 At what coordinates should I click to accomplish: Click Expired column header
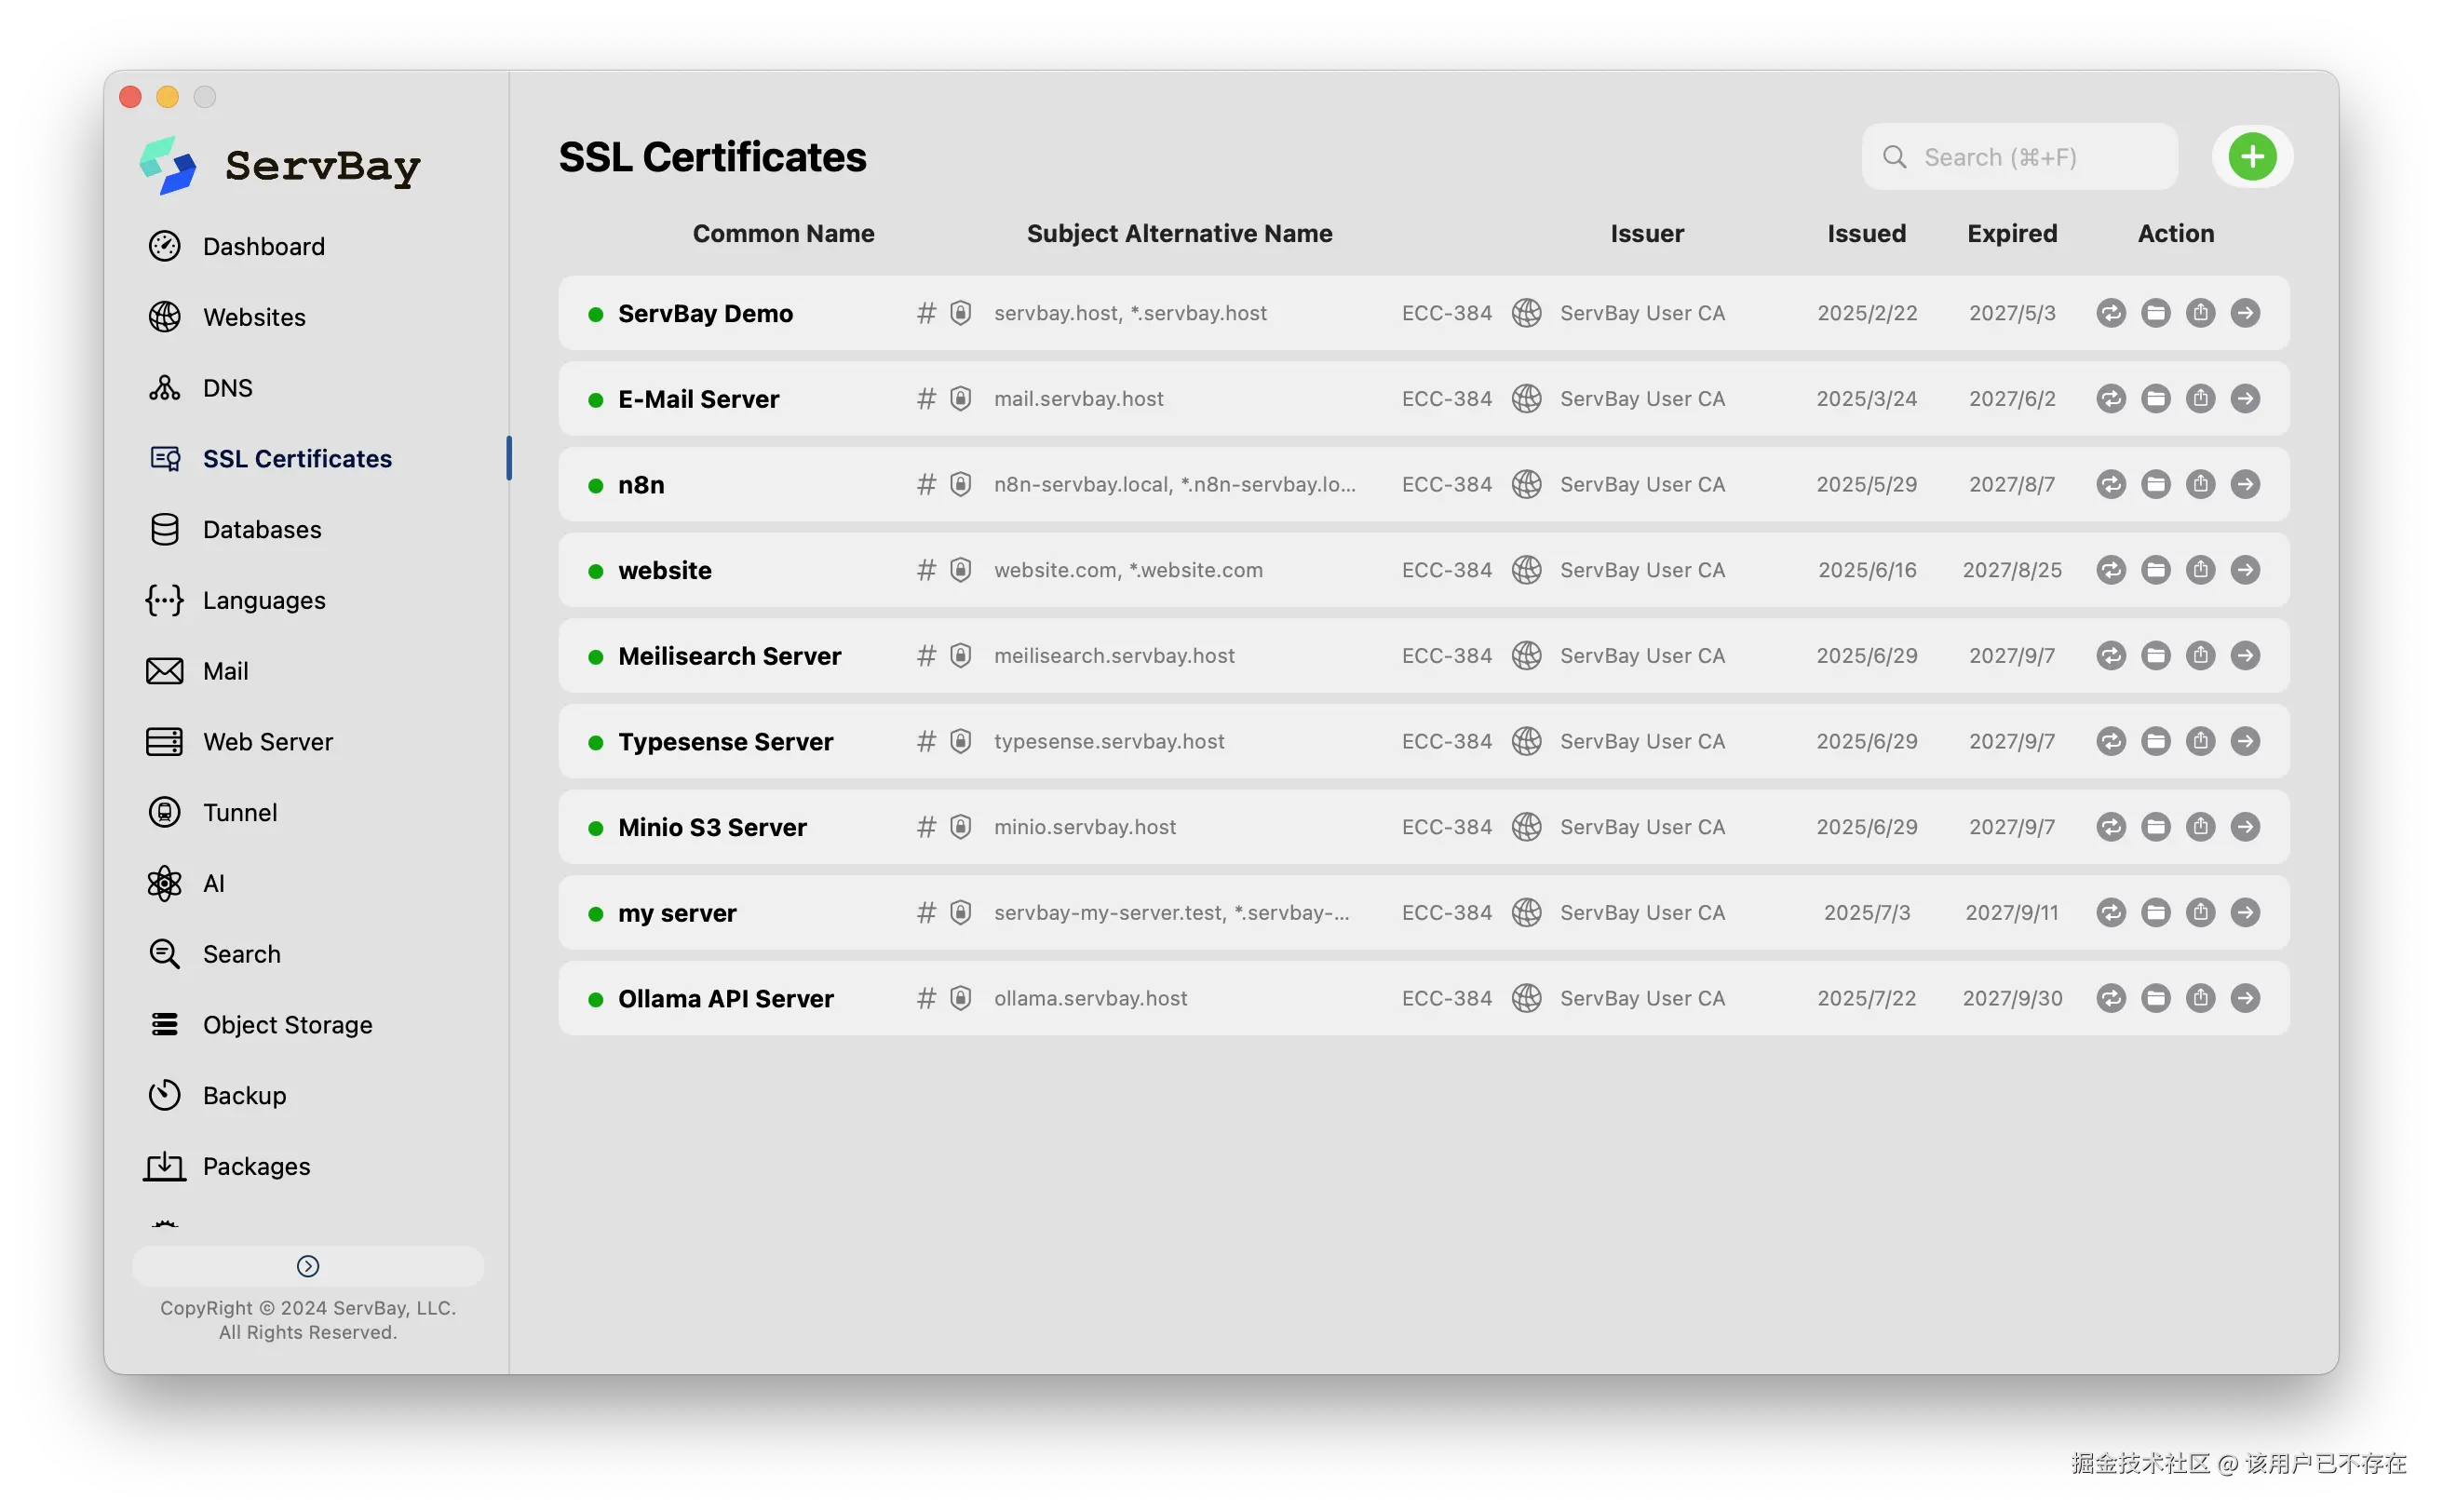(2012, 233)
